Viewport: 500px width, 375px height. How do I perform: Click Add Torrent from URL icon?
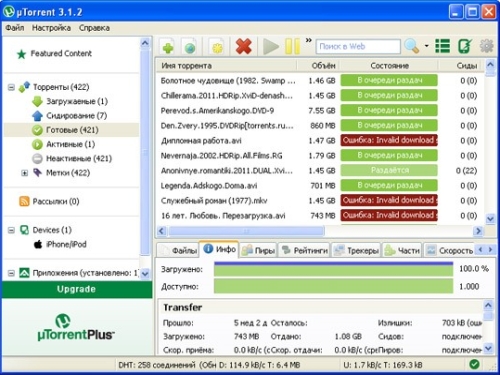click(190, 46)
